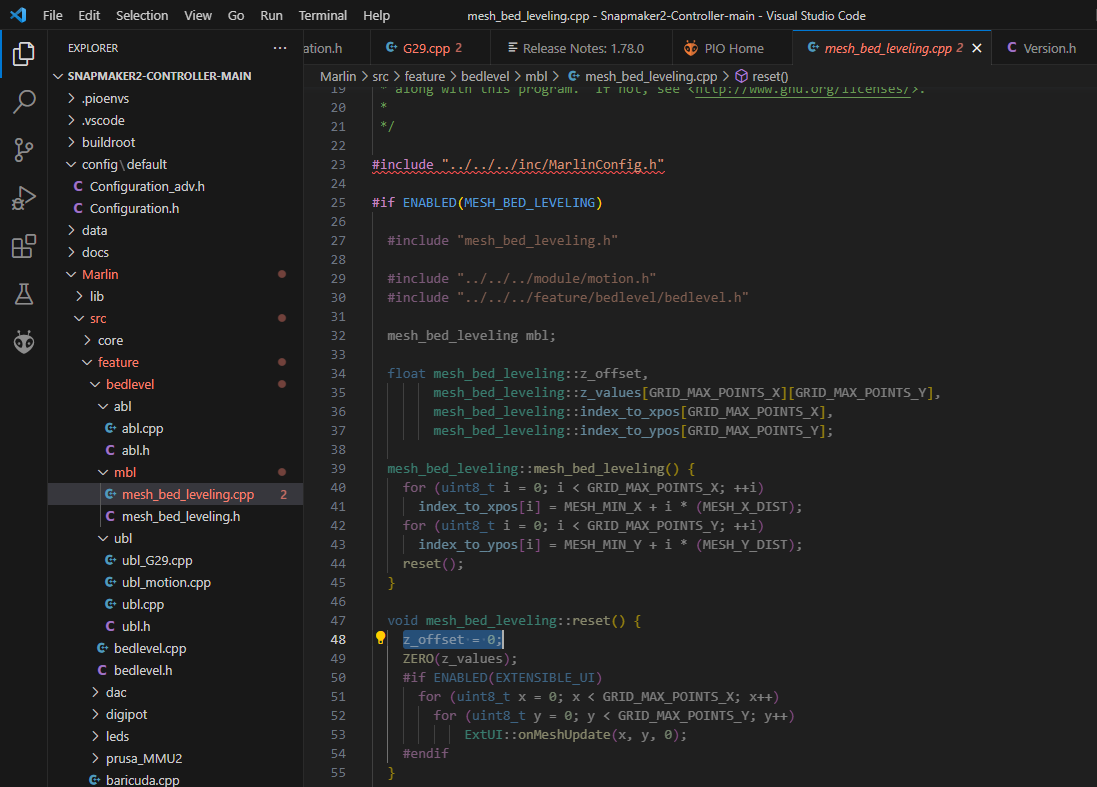Open Source Control view in activity bar
This screenshot has height=787, width=1097.
click(24, 150)
